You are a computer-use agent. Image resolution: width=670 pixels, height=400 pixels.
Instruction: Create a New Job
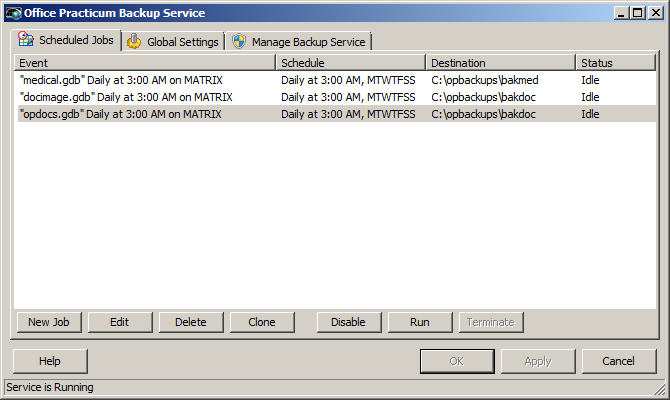click(x=49, y=322)
